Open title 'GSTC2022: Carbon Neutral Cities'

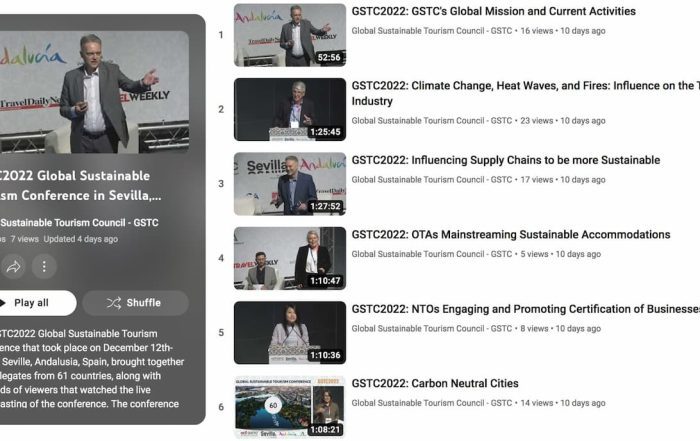coord(435,383)
